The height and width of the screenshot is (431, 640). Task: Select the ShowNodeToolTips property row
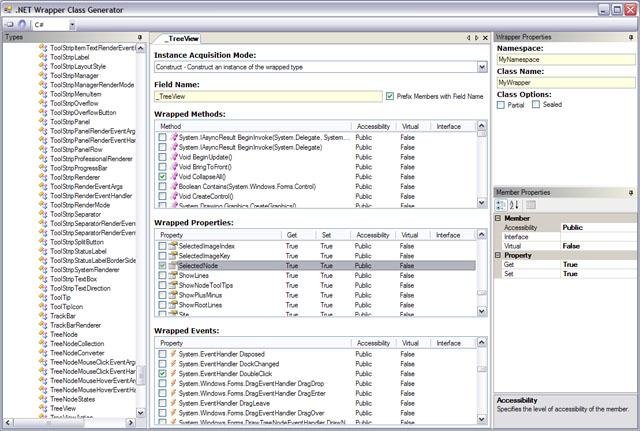(315, 285)
